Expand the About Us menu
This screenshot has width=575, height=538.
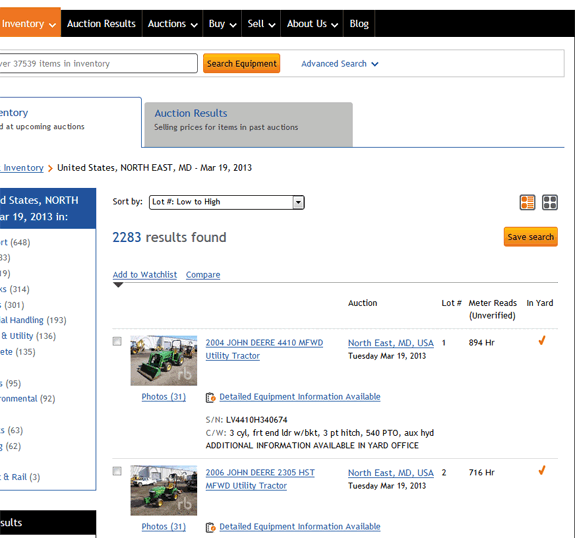(312, 24)
